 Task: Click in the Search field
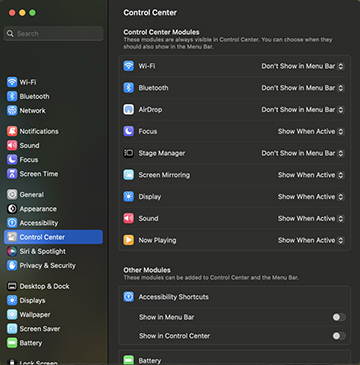click(53, 34)
